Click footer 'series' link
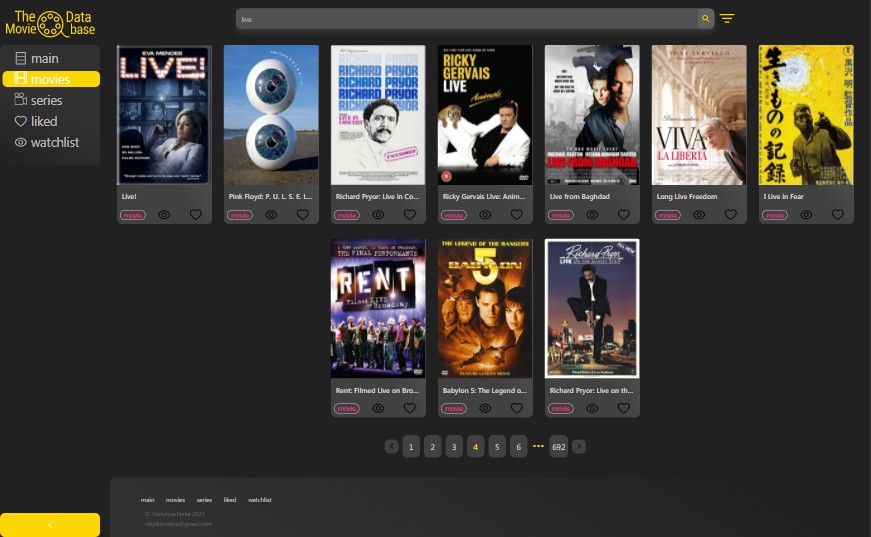This screenshot has height=537, width=871. click(204, 500)
